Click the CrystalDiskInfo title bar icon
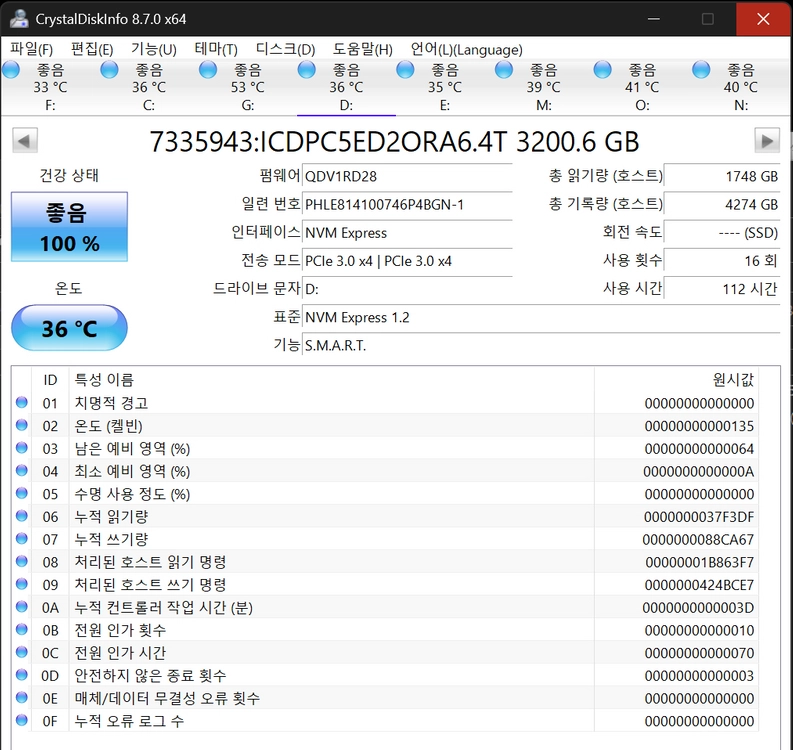793x750 pixels. pos(19,19)
